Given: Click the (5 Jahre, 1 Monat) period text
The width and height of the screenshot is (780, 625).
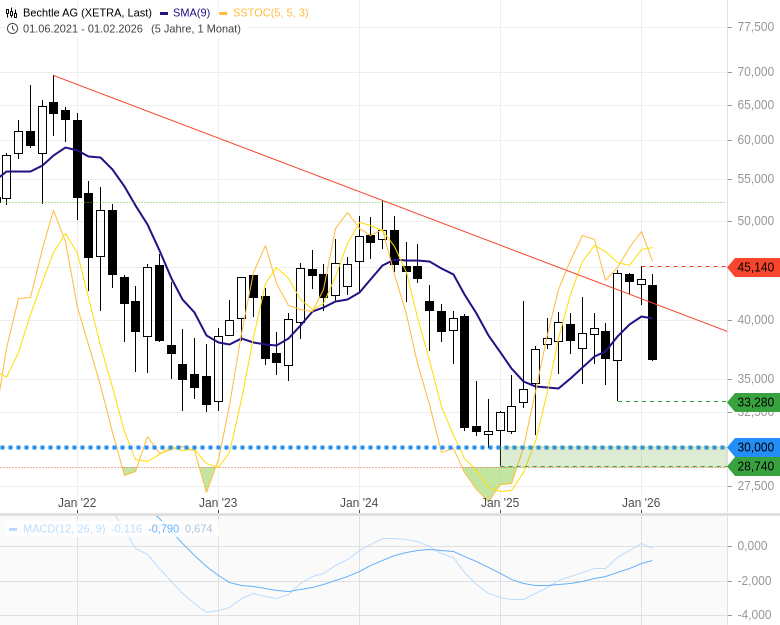Looking at the screenshot, I should click(x=196, y=28).
